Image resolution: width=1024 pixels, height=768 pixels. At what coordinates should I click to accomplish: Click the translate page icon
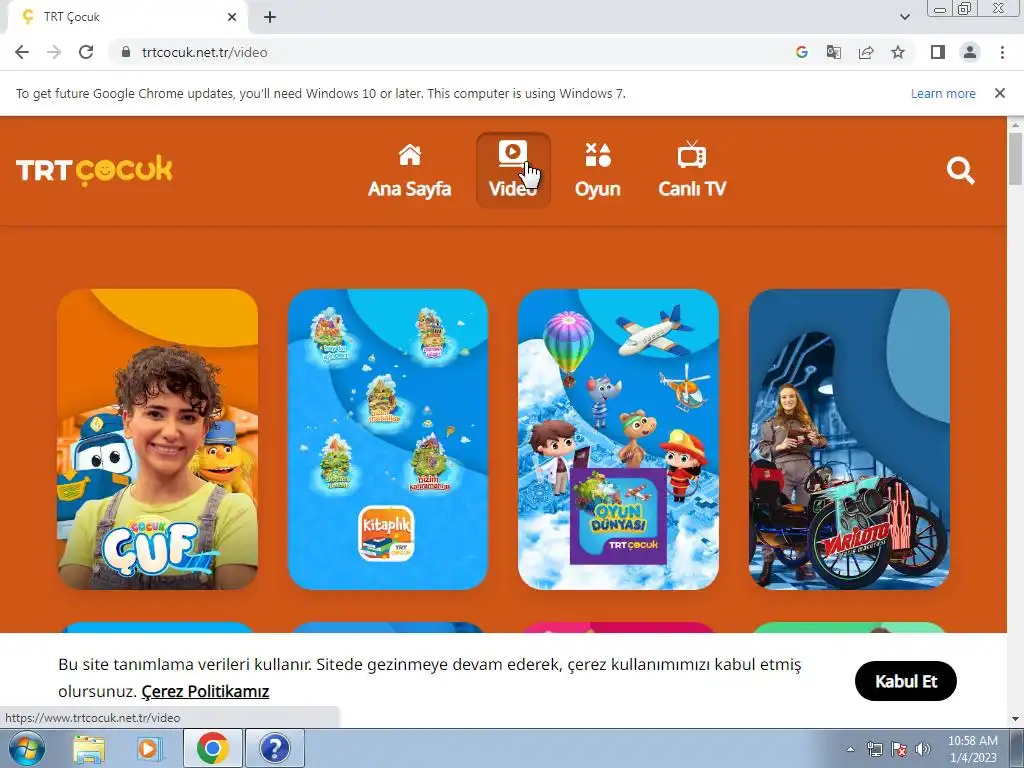tap(834, 52)
